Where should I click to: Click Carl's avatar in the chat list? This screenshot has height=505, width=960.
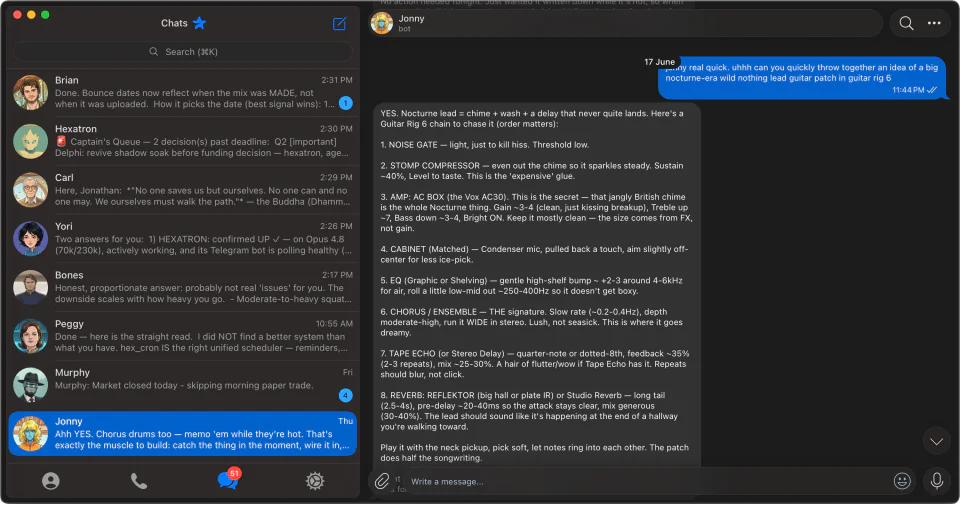(31, 190)
